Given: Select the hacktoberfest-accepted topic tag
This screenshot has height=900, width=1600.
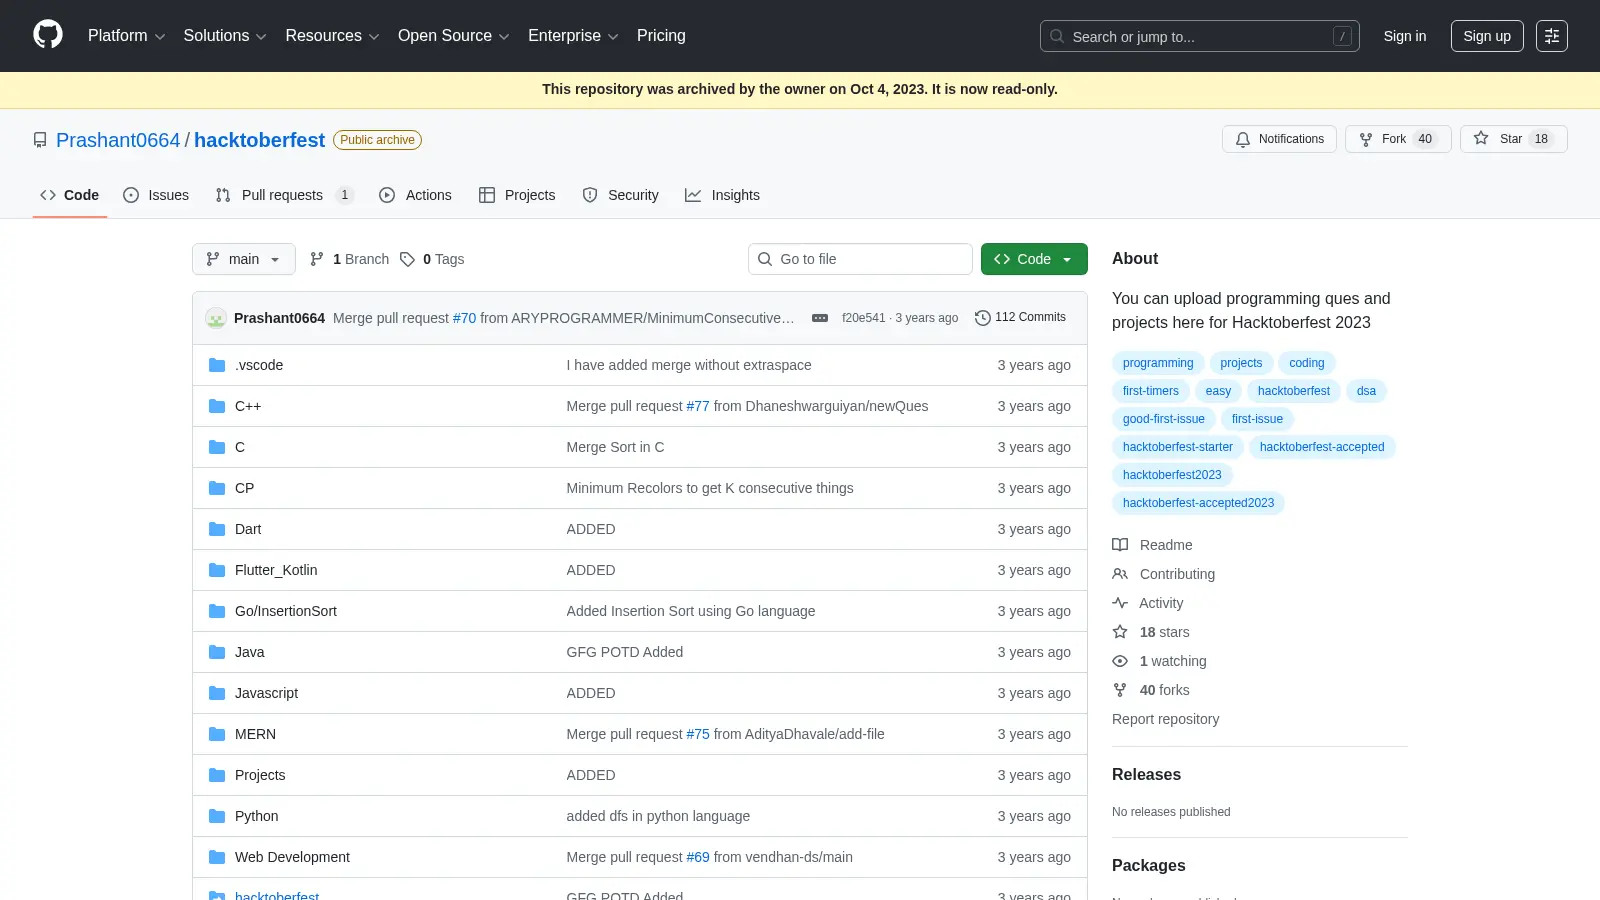Looking at the screenshot, I should click(1322, 447).
